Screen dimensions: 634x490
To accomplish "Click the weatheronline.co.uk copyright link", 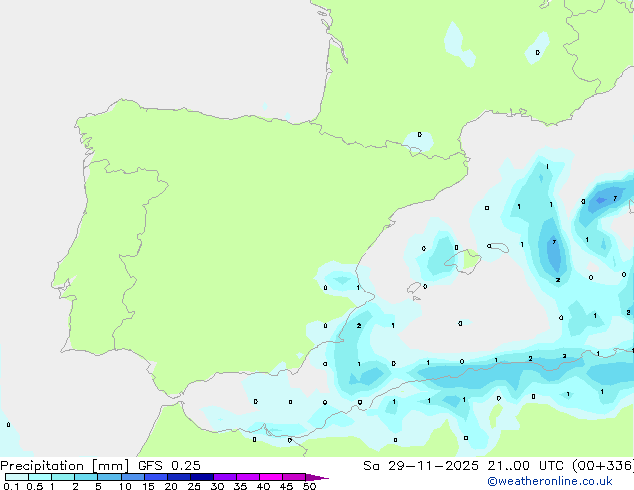I will point(550,481).
